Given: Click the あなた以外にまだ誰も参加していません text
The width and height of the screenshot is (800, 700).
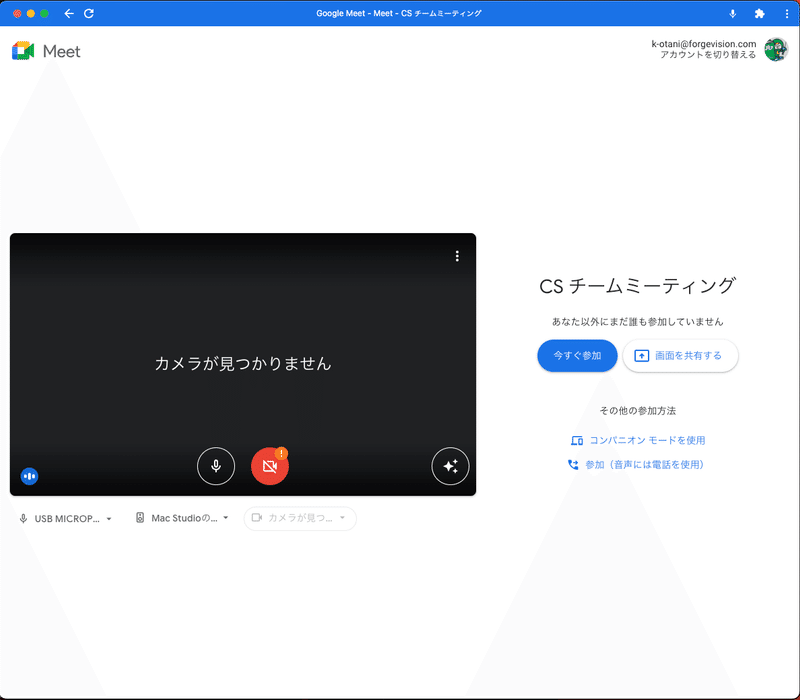Looking at the screenshot, I should click(638, 321).
